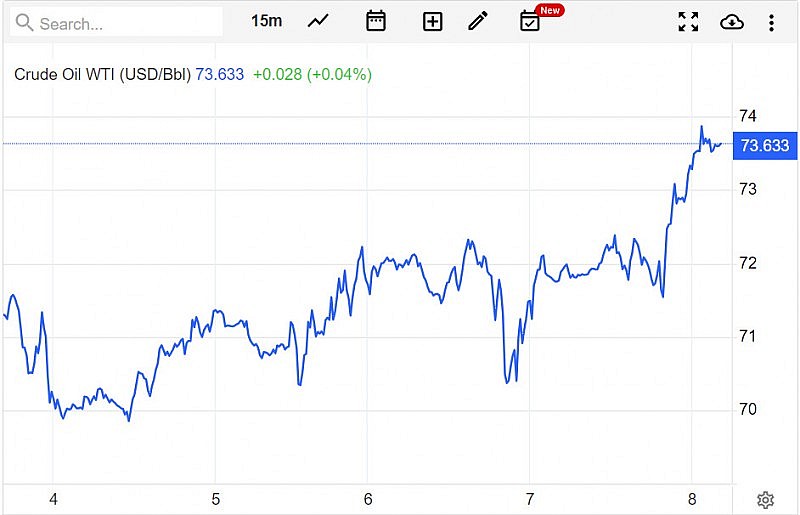Click the 73.633 current price label
800x515 pixels.
click(x=765, y=146)
